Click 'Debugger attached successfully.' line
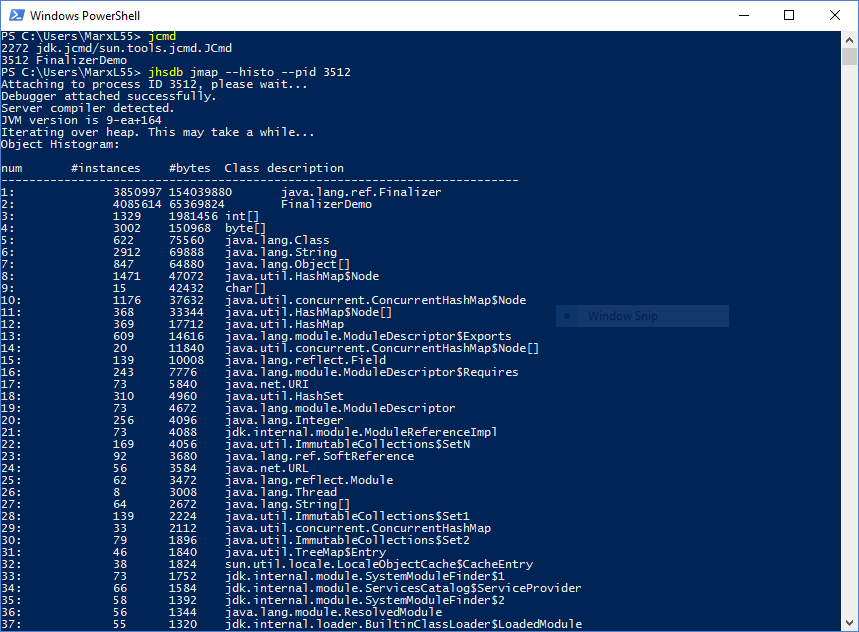The height and width of the screenshot is (632, 859). 108,96
